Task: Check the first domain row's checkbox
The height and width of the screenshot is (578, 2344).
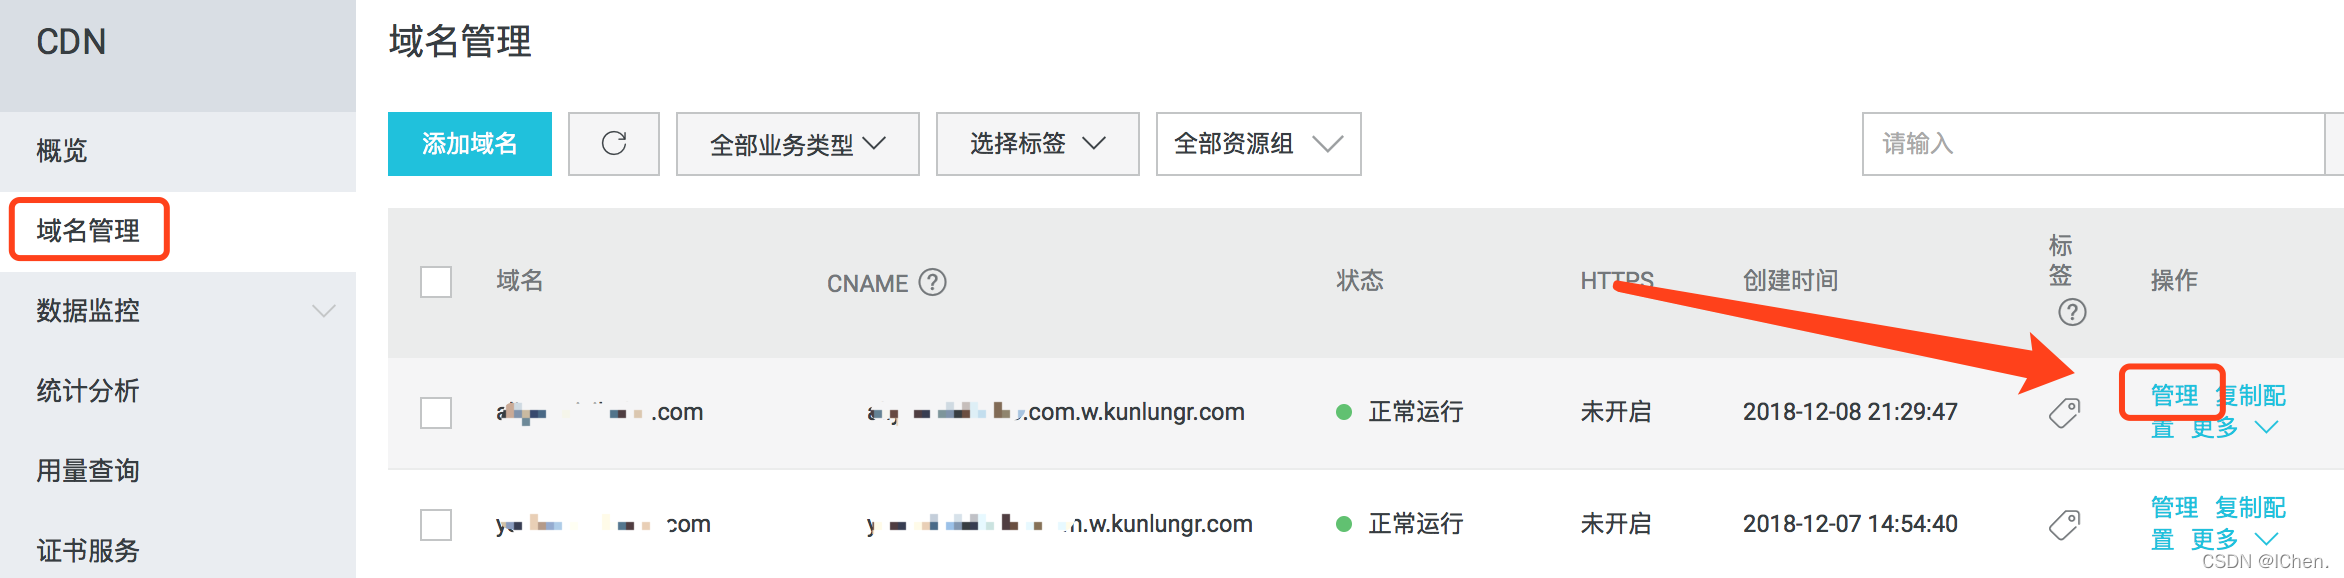Action: tap(435, 411)
